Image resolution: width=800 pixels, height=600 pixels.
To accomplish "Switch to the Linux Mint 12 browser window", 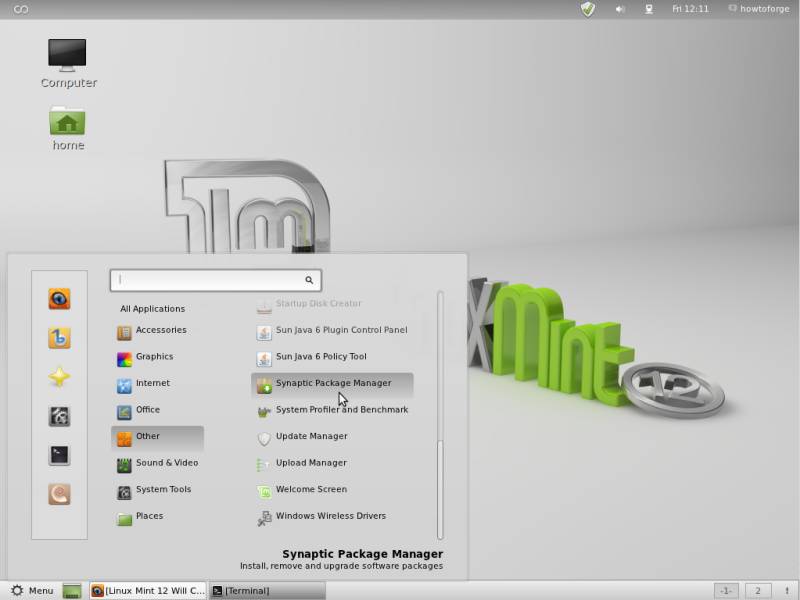I will coord(148,591).
